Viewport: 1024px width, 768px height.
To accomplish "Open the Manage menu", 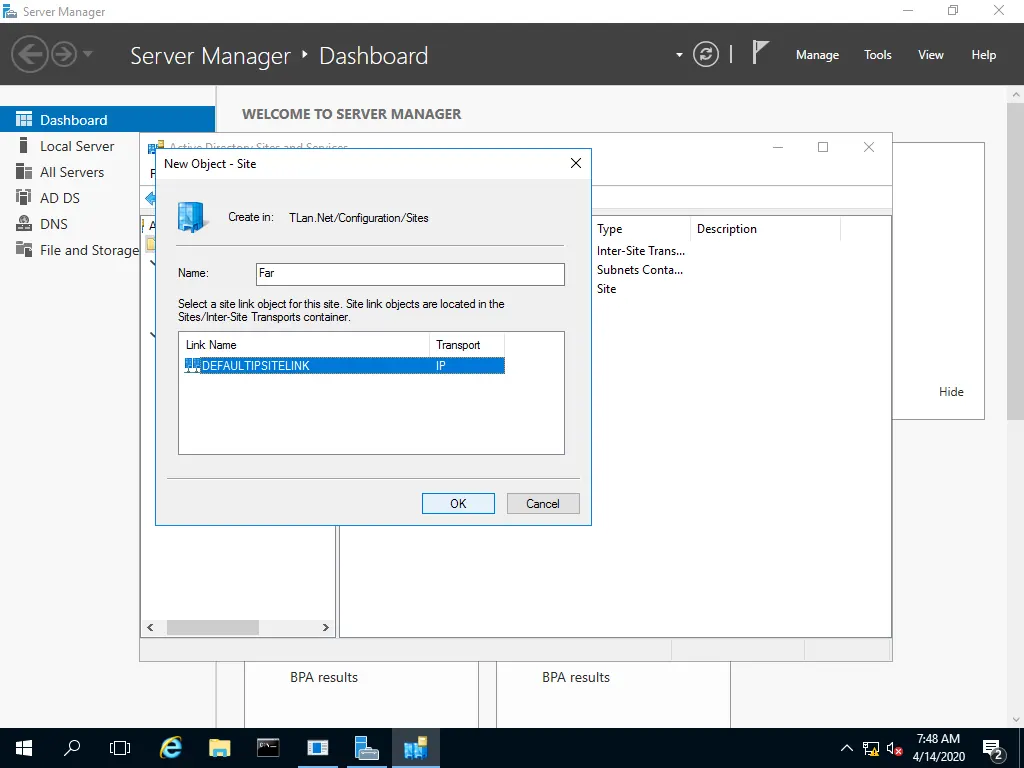I will click(817, 55).
